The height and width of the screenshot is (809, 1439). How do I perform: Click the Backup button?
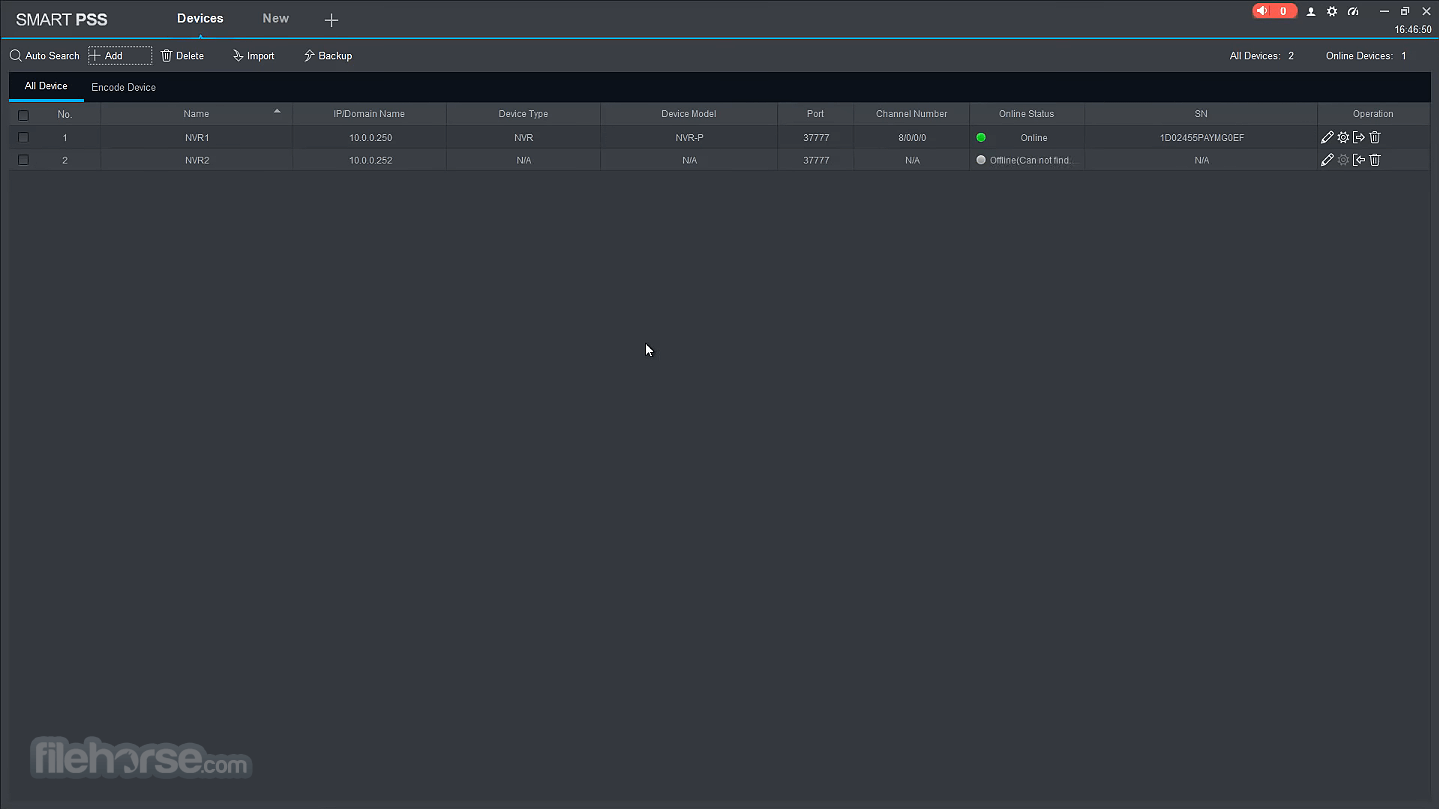[328, 56]
